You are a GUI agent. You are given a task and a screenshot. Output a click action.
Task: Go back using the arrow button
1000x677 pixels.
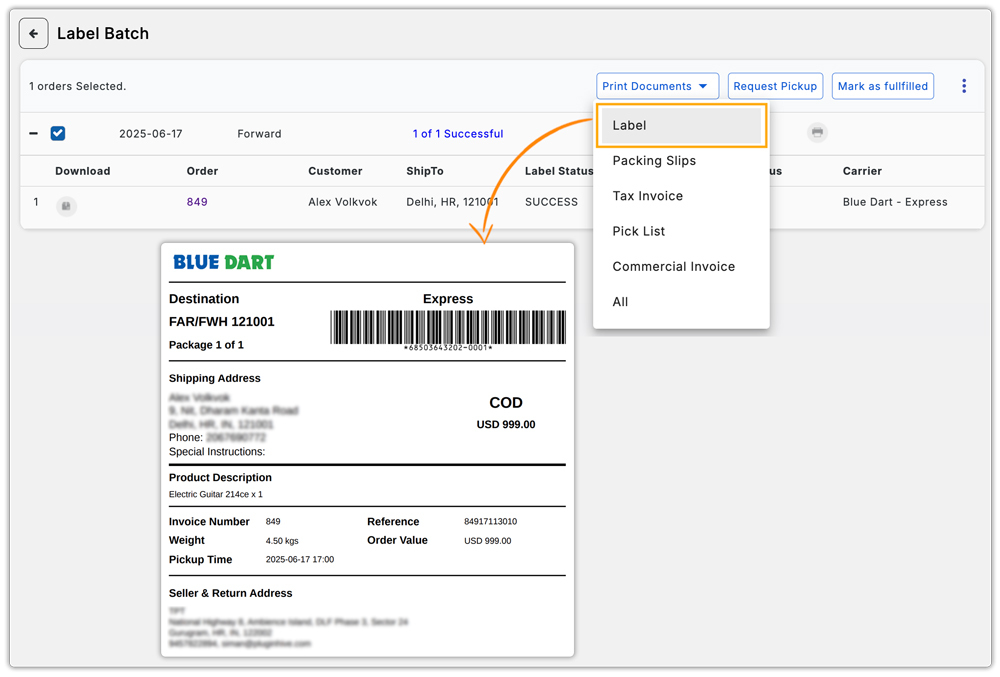(33, 33)
